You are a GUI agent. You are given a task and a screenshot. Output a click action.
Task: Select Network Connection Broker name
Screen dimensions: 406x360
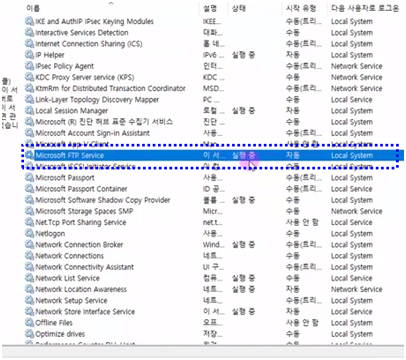point(79,245)
